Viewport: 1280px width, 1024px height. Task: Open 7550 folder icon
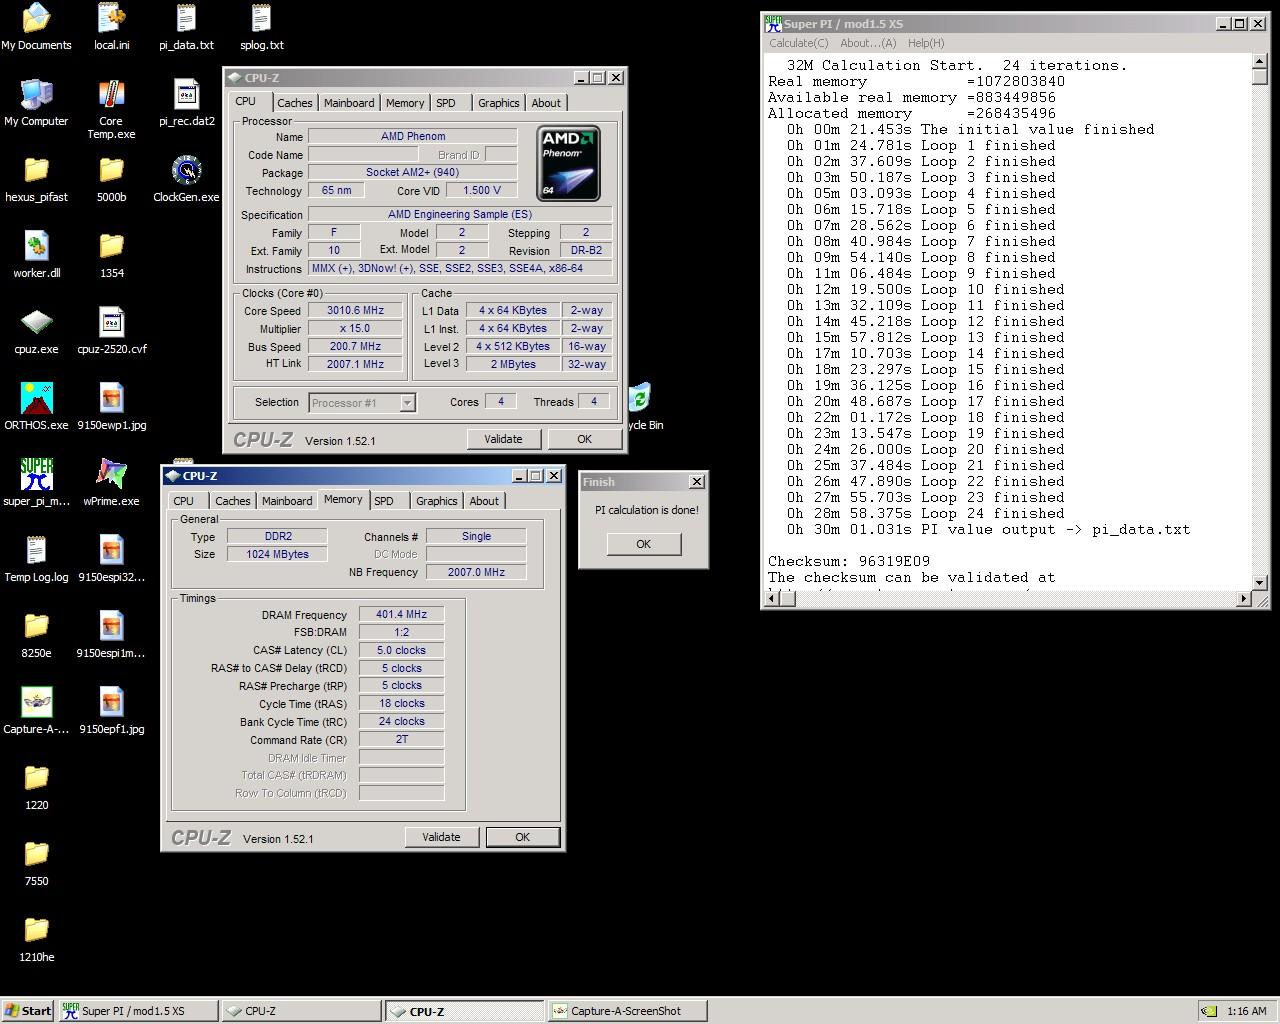tap(36, 863)
